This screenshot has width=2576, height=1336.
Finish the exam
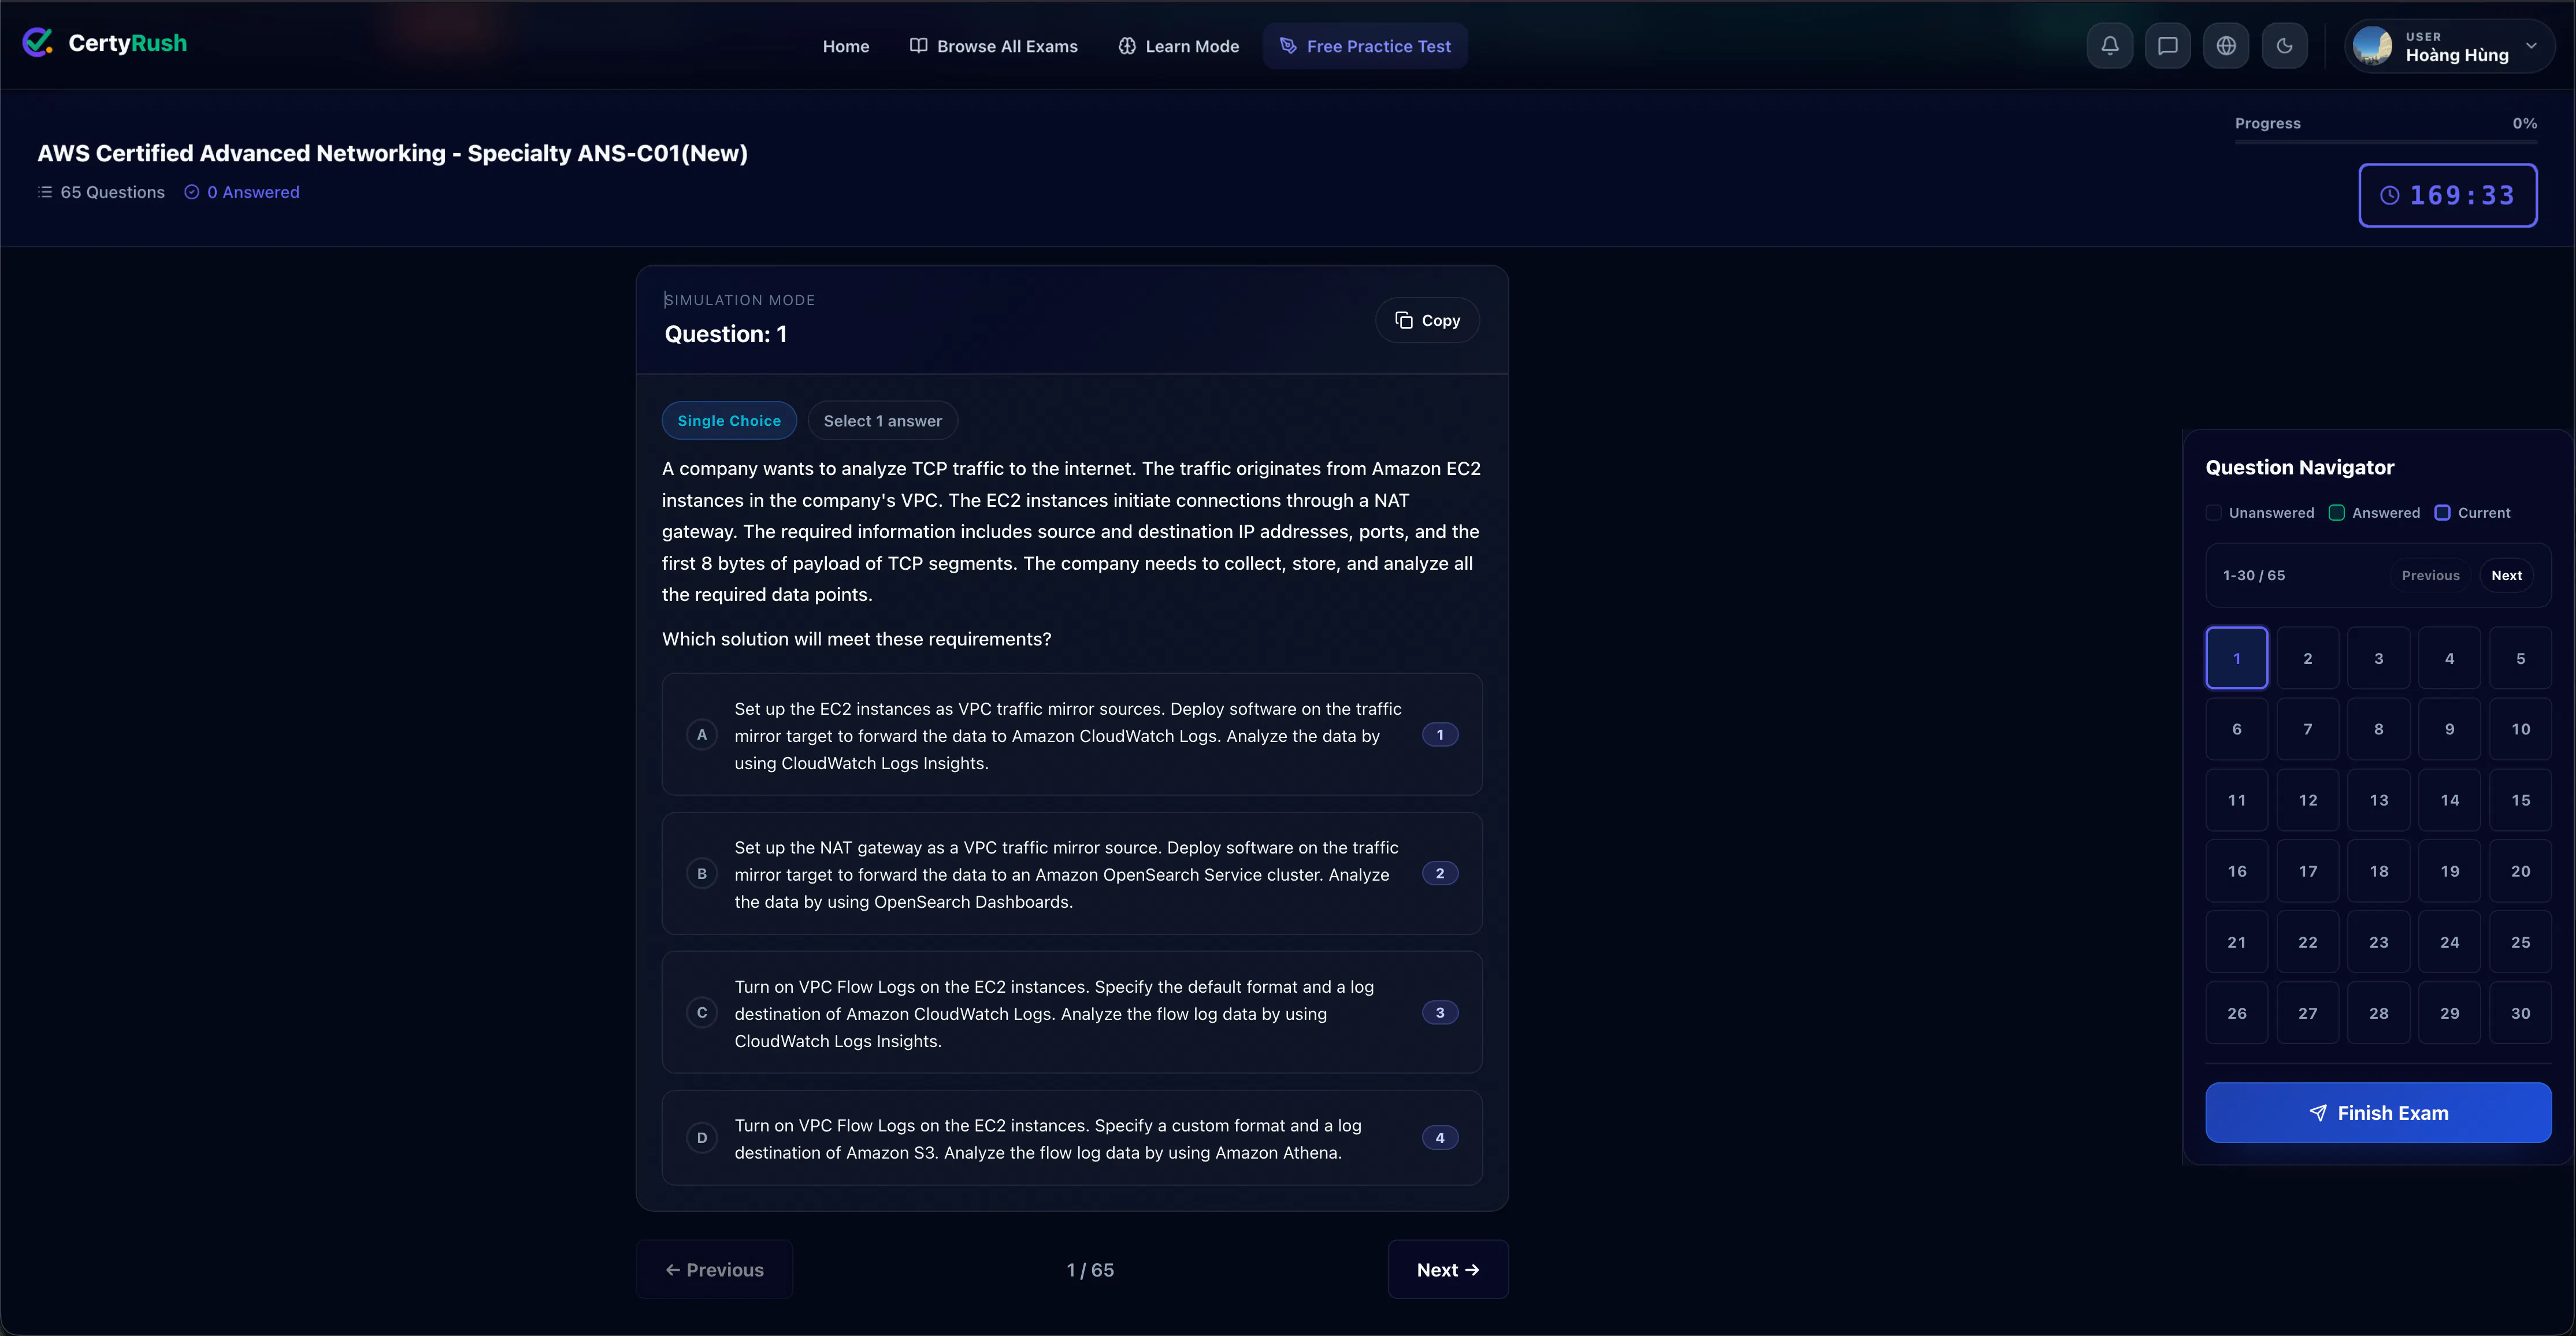(2378, 1112)
